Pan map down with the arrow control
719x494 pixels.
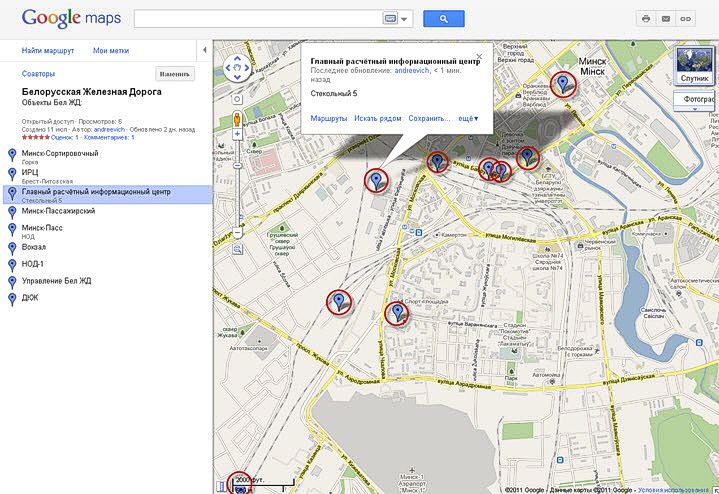click(x=237, y=77)
